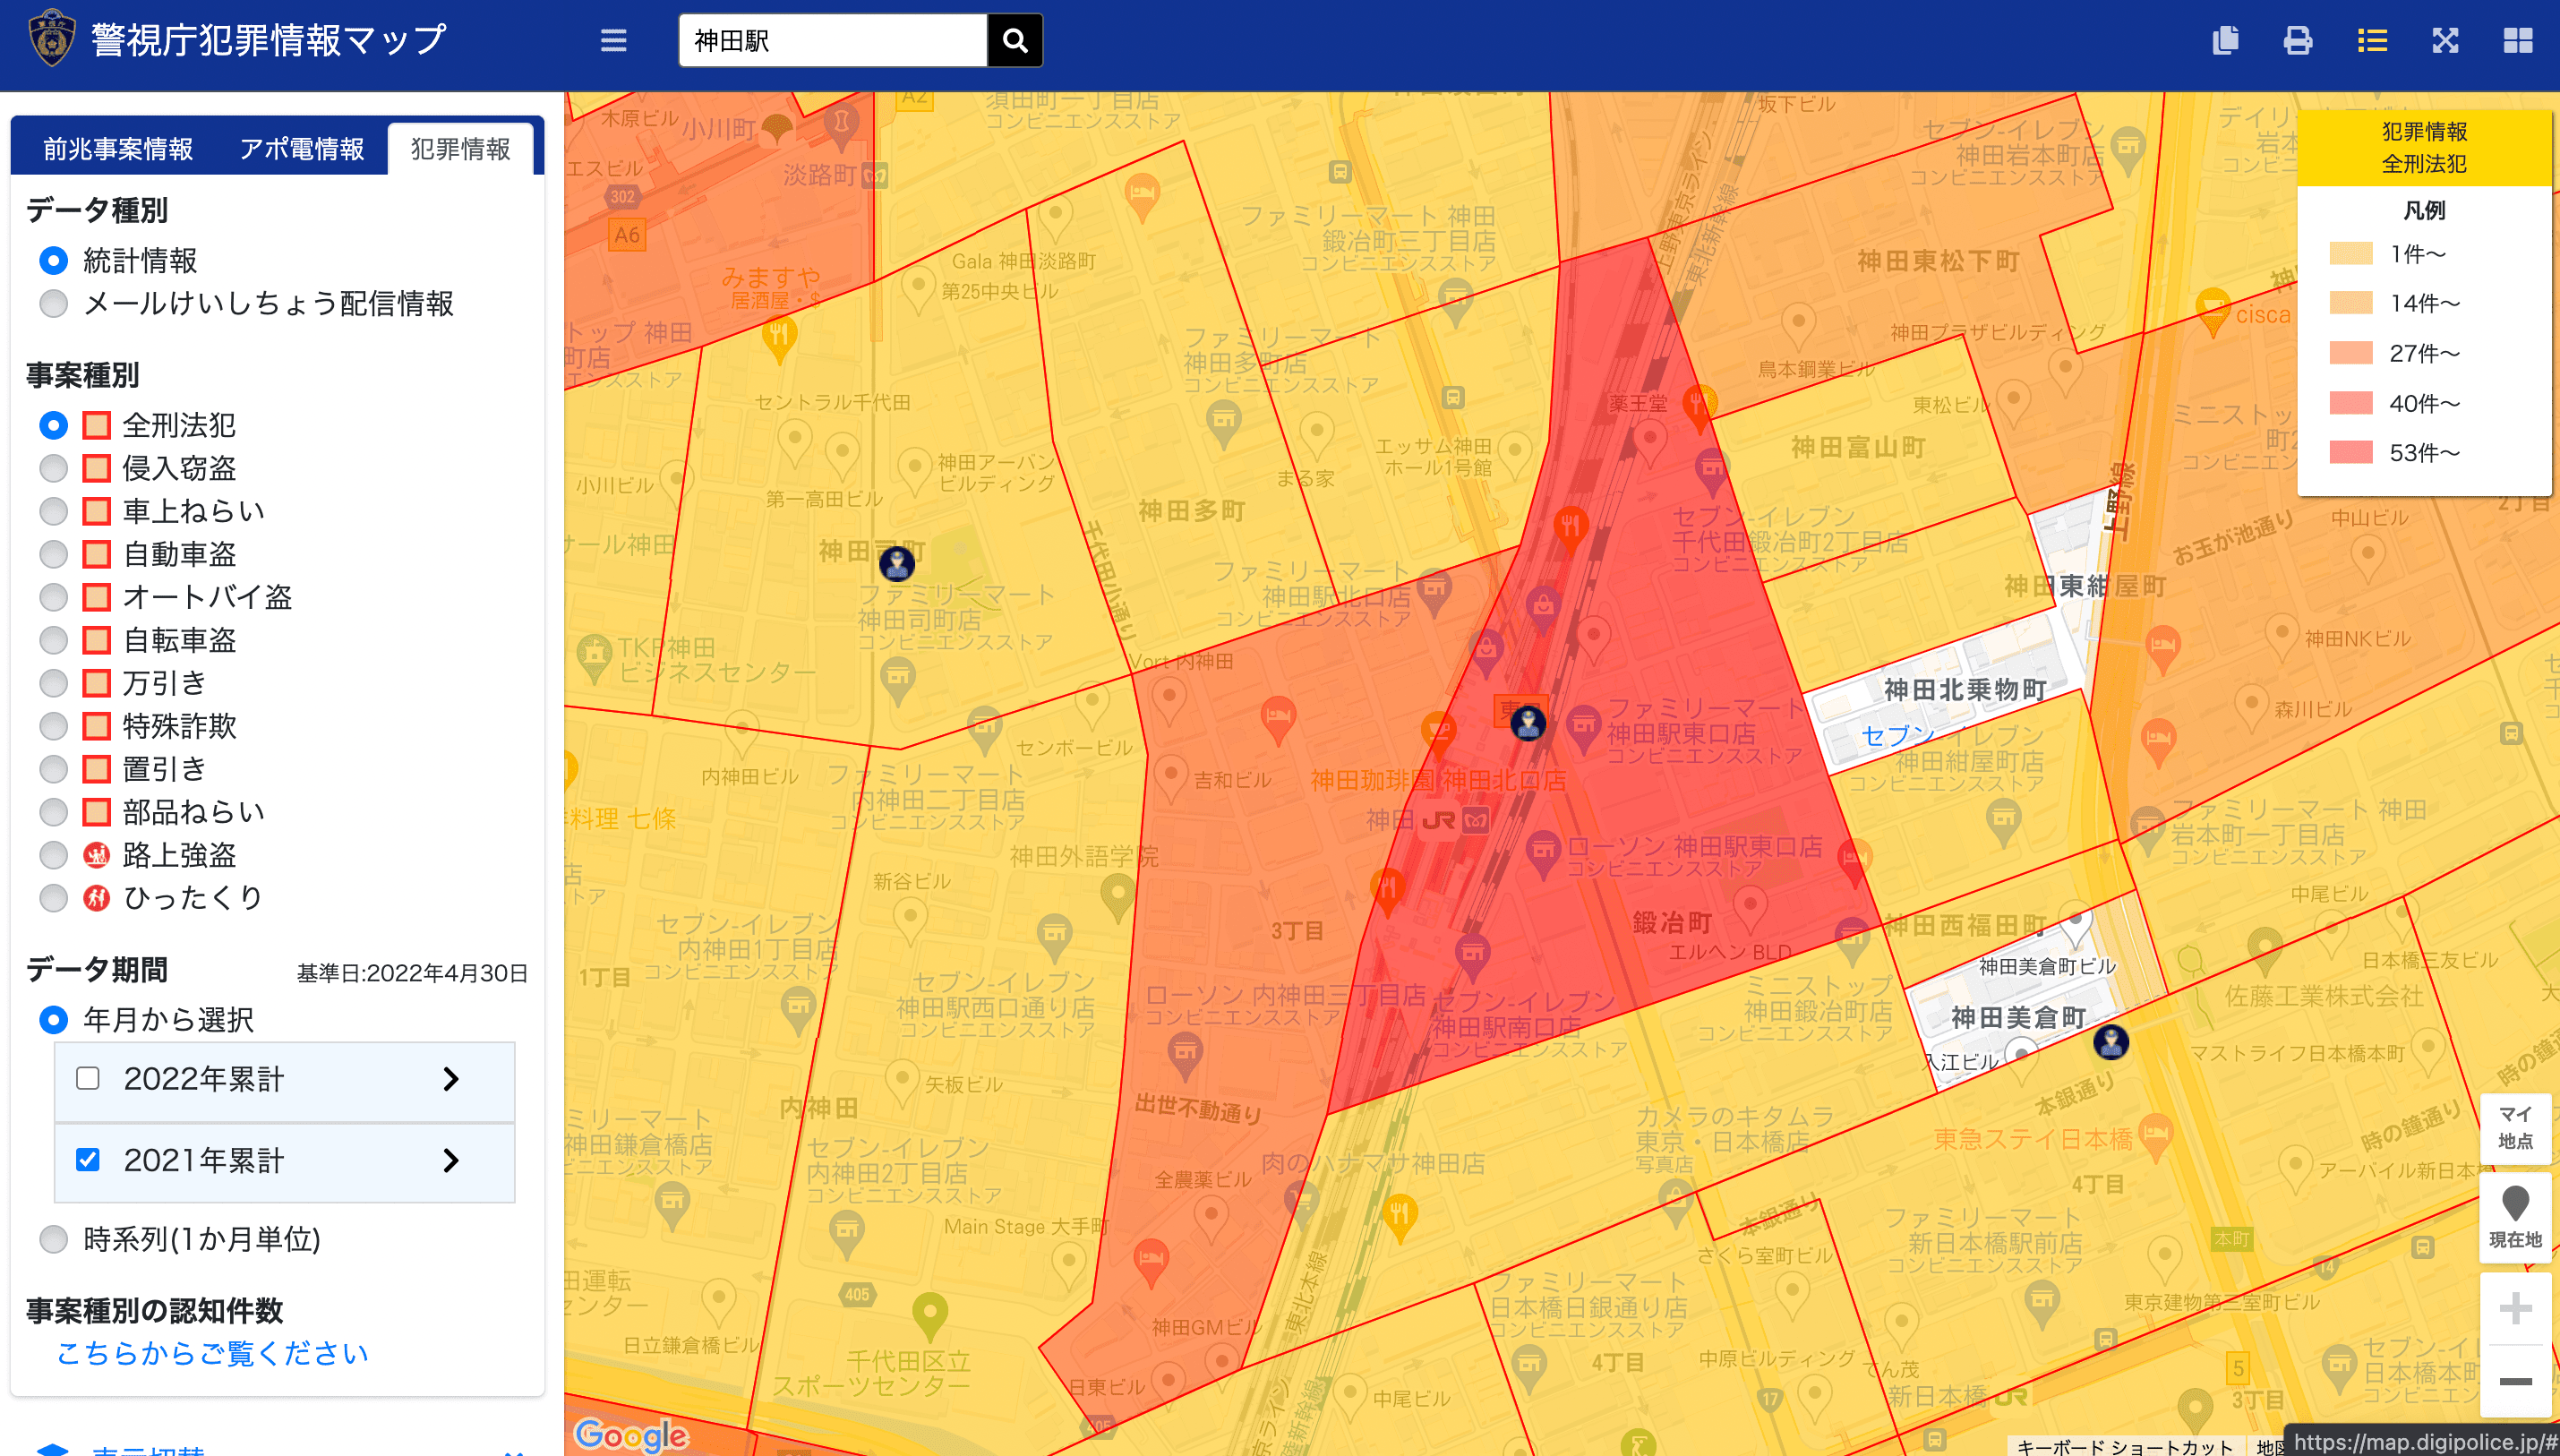2560x1456 pixels.
Task: Click the 現在地 location pin button
Action: 2514,1217
